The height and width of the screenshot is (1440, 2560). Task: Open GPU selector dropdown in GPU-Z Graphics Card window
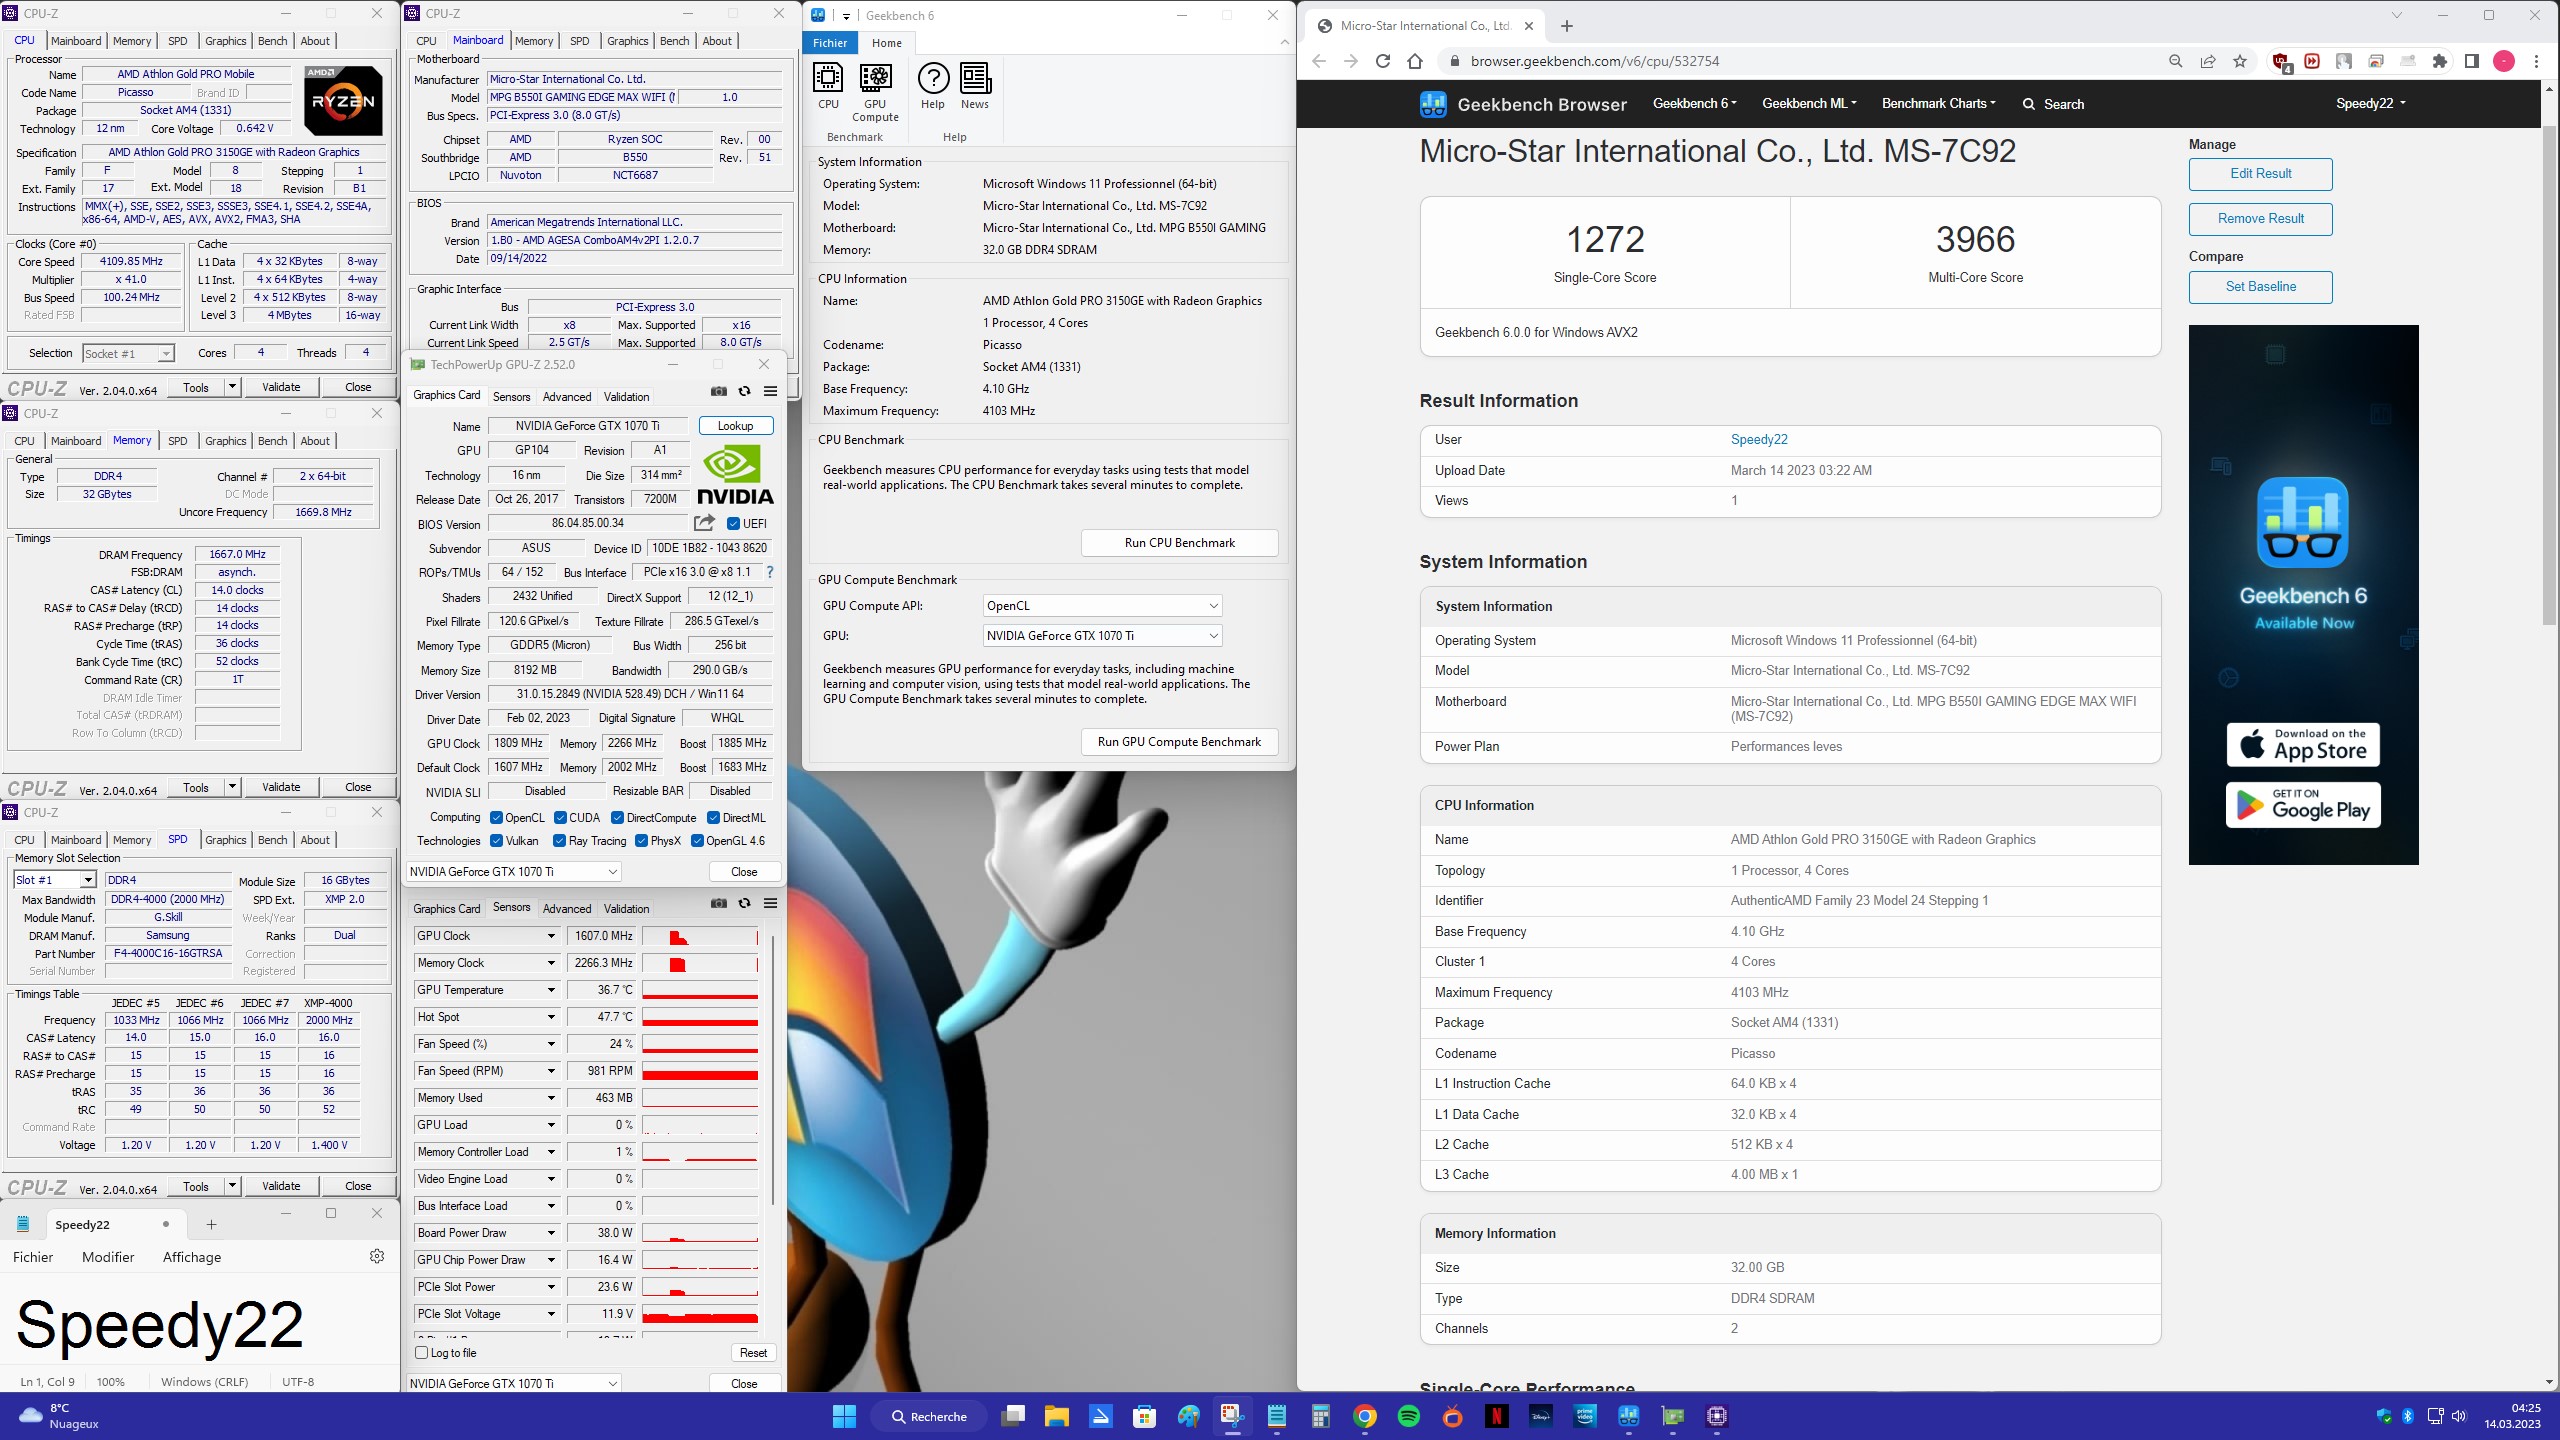click(514, 871)
